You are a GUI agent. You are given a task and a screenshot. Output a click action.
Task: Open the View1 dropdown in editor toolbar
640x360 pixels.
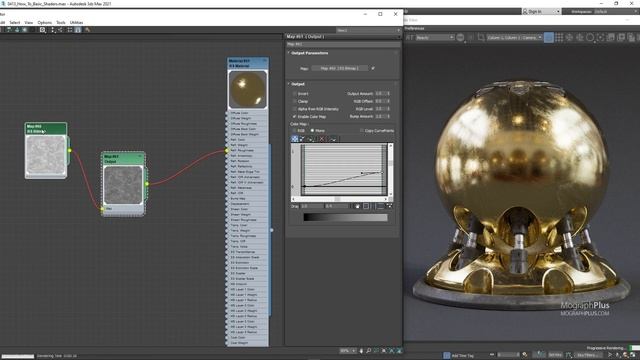tap(369, 30)
